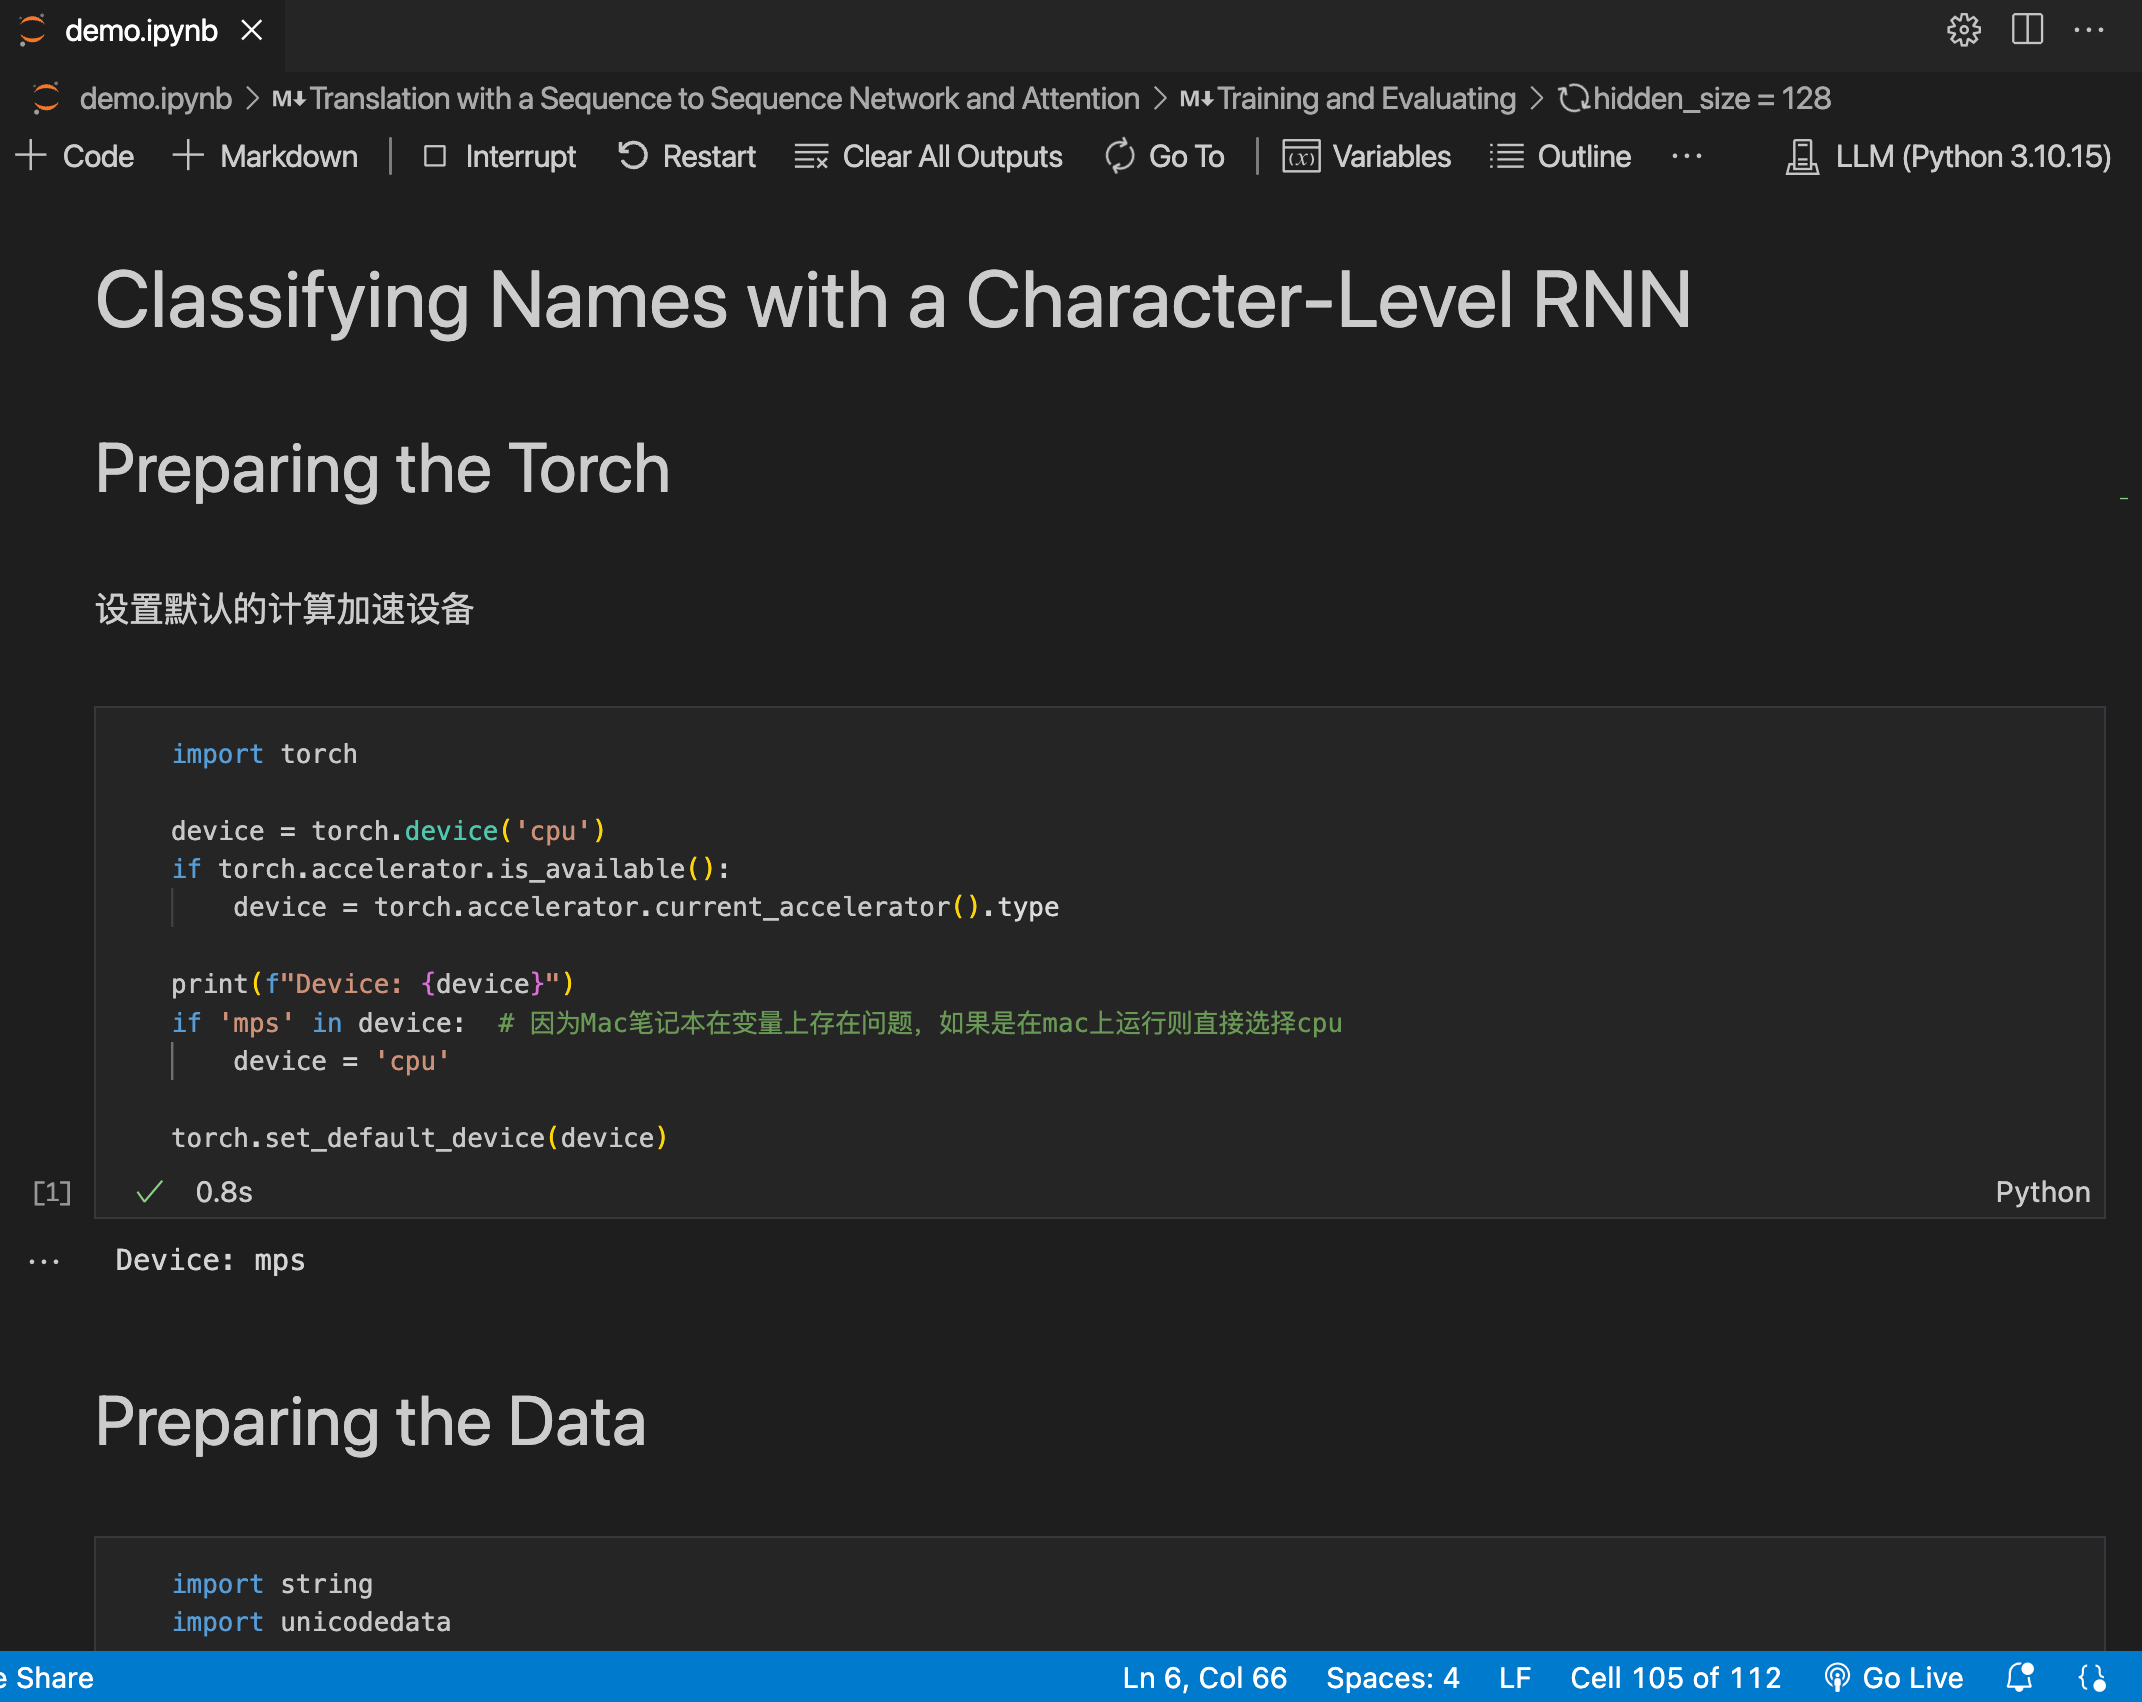Click the Interrupt square icon
This screenshot has width=2142, height=1702.
click(434, 155)
